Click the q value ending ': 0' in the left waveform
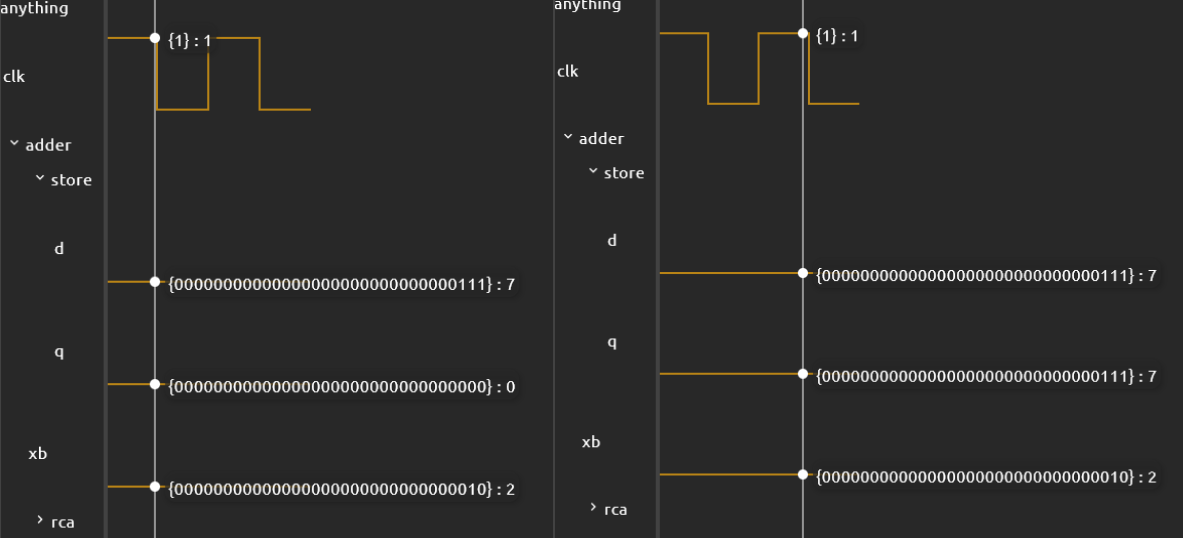Screen dimensions: 1183x538 pyautogui.click(x=342, y=387)
